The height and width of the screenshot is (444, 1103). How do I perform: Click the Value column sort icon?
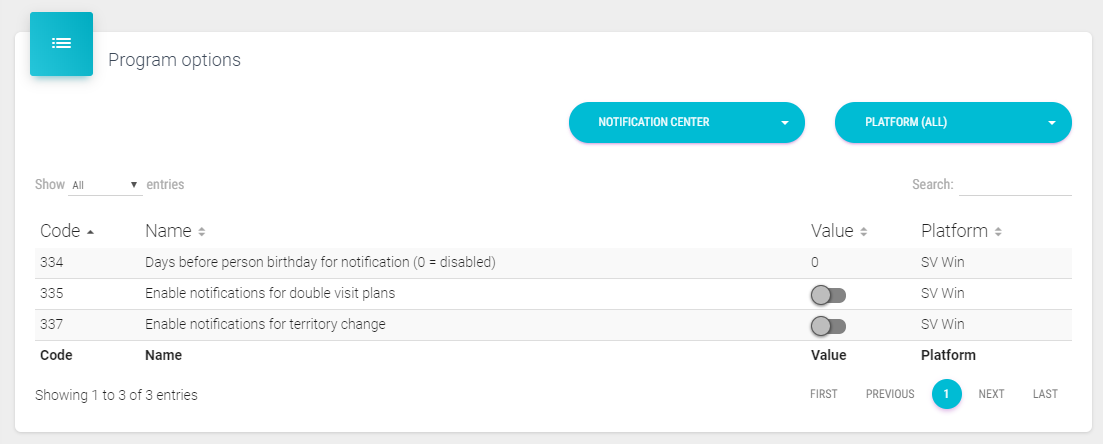(864, 232)
